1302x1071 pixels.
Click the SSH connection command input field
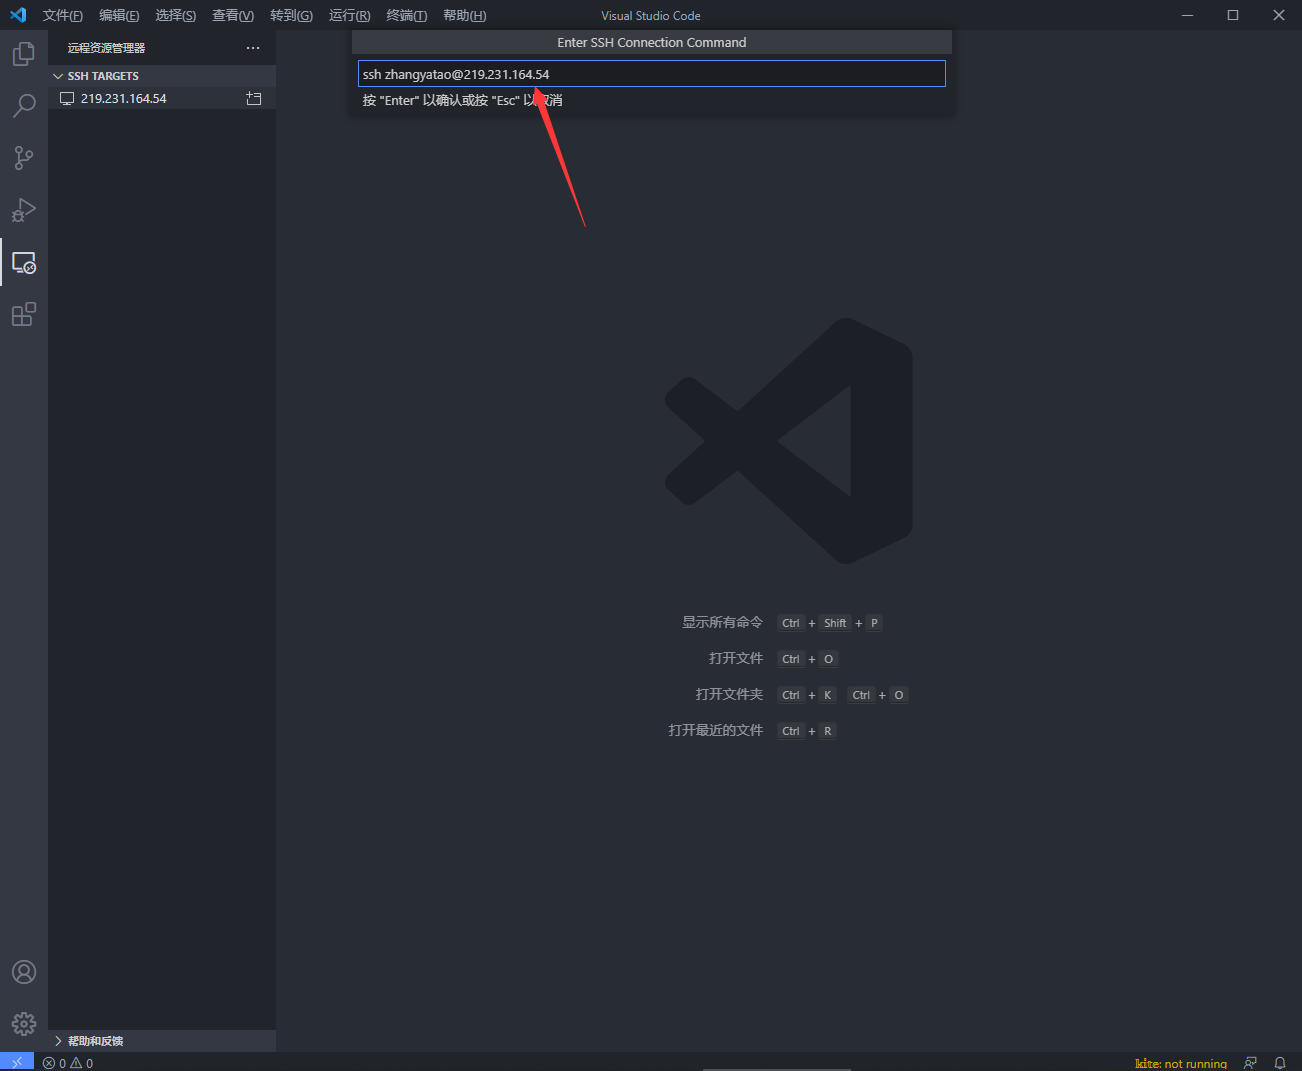point(651,74)
